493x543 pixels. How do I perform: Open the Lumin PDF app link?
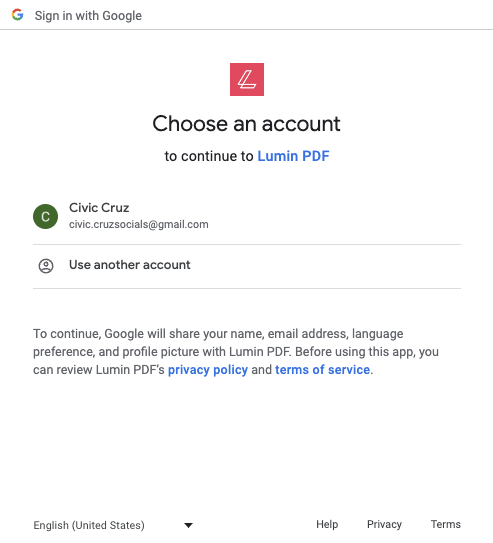tap(293, 156)
